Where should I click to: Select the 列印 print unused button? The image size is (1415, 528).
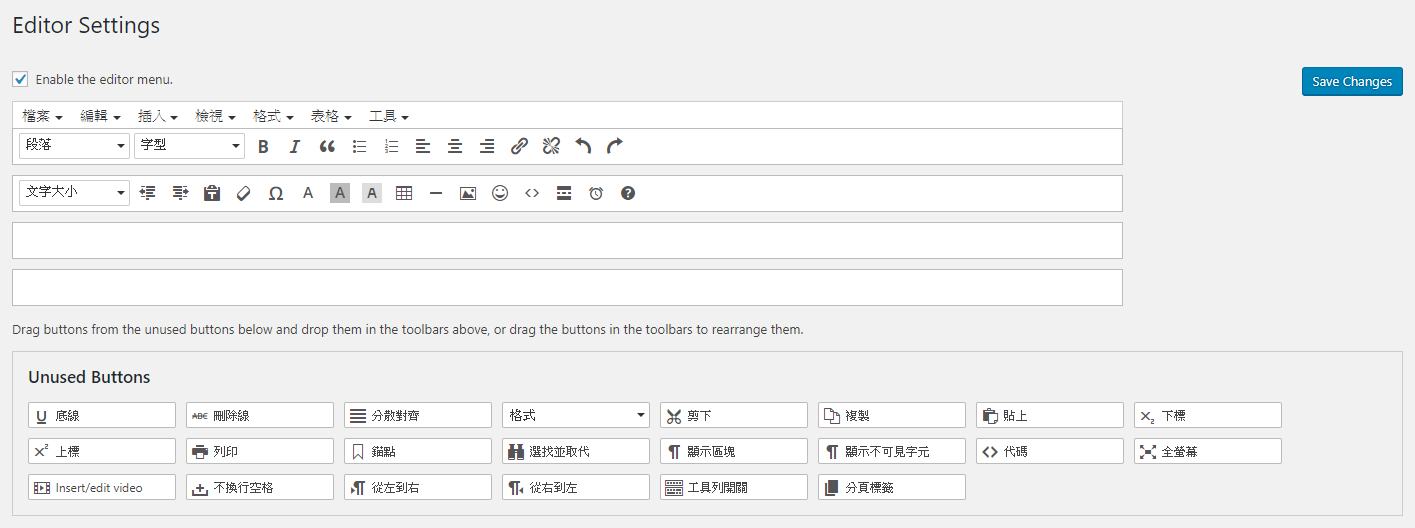(x=260, y=451)
